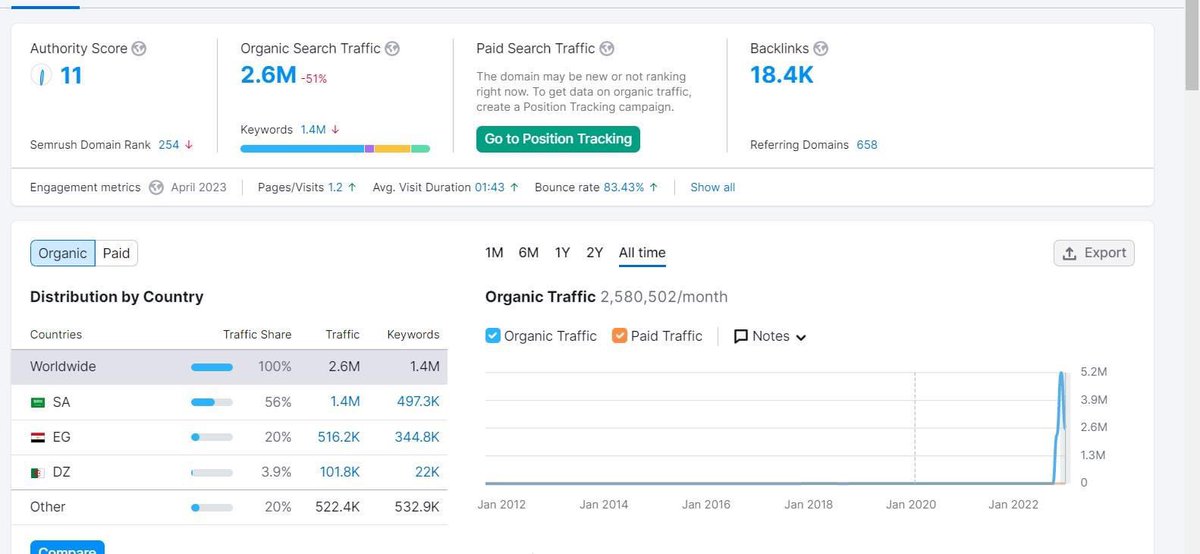Click the keywords distribution color bar

tap(335, 148)
